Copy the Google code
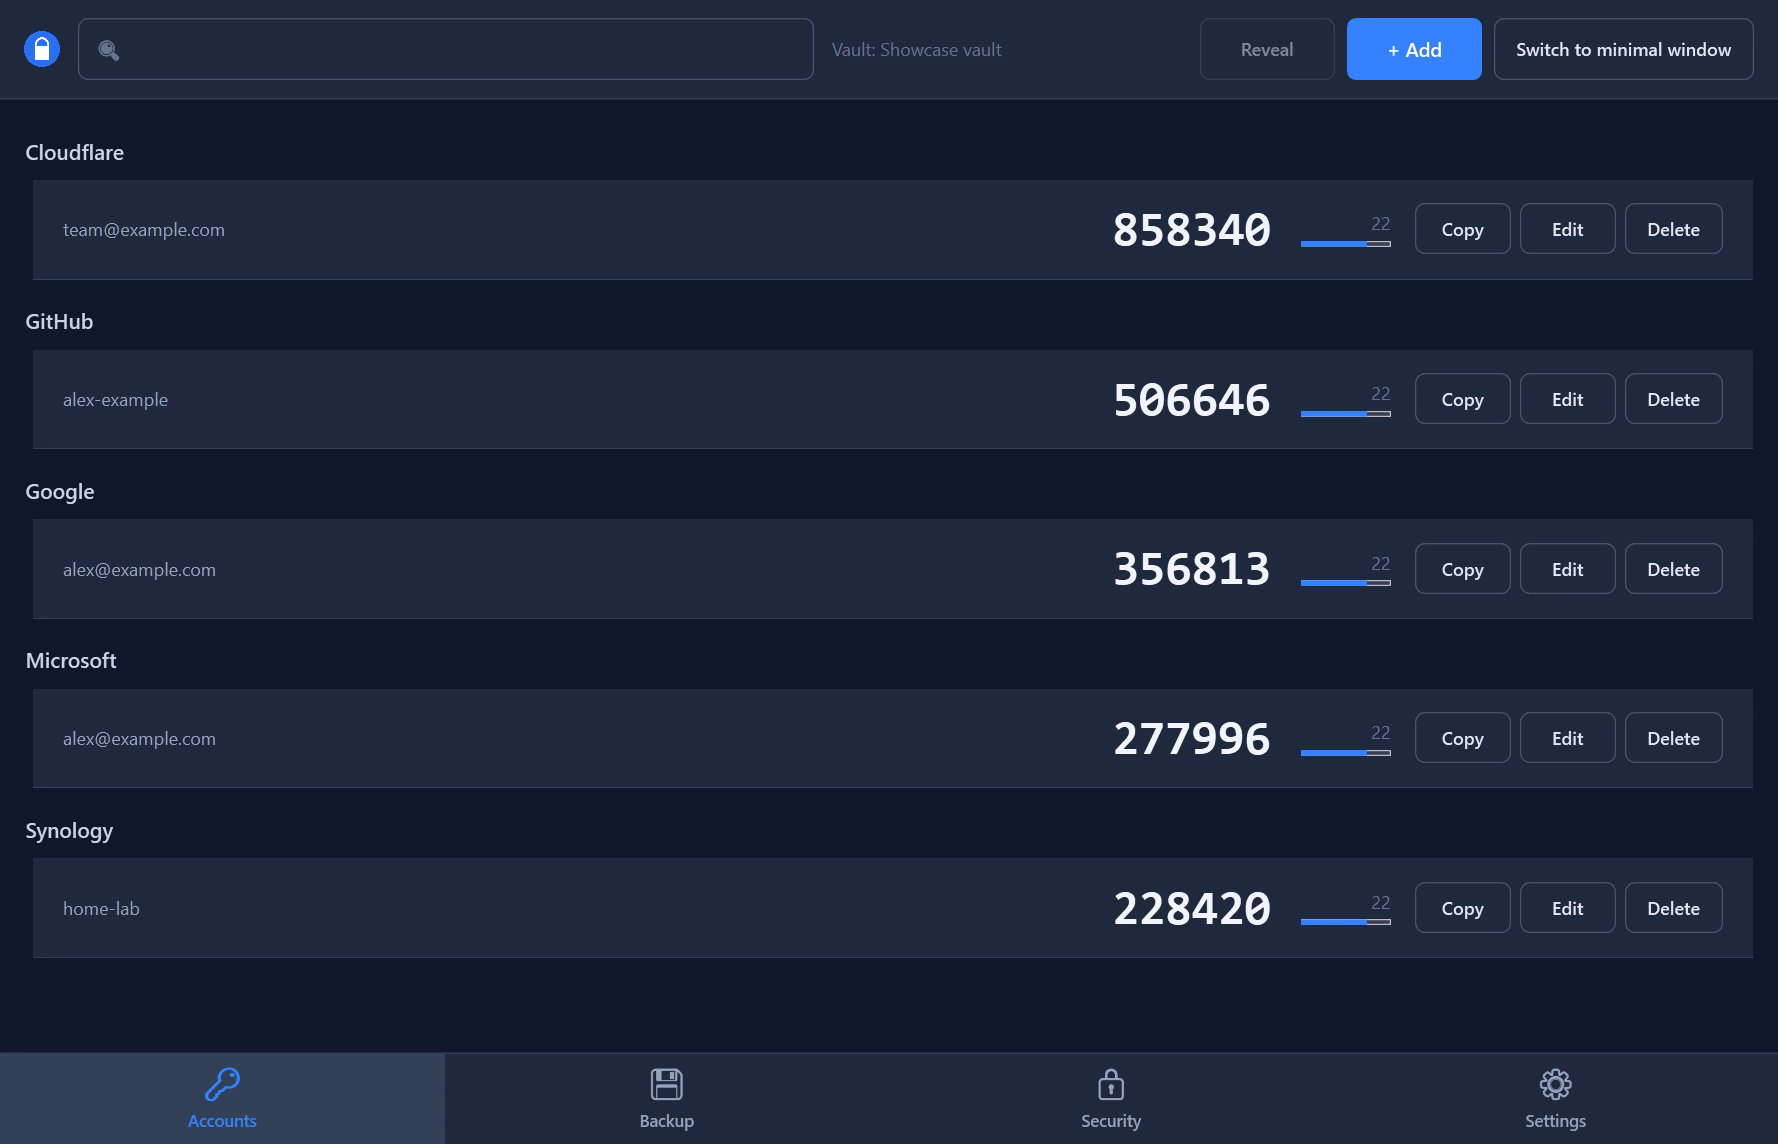This screenshot has width=1778, height=1144. coord(1462,569)
